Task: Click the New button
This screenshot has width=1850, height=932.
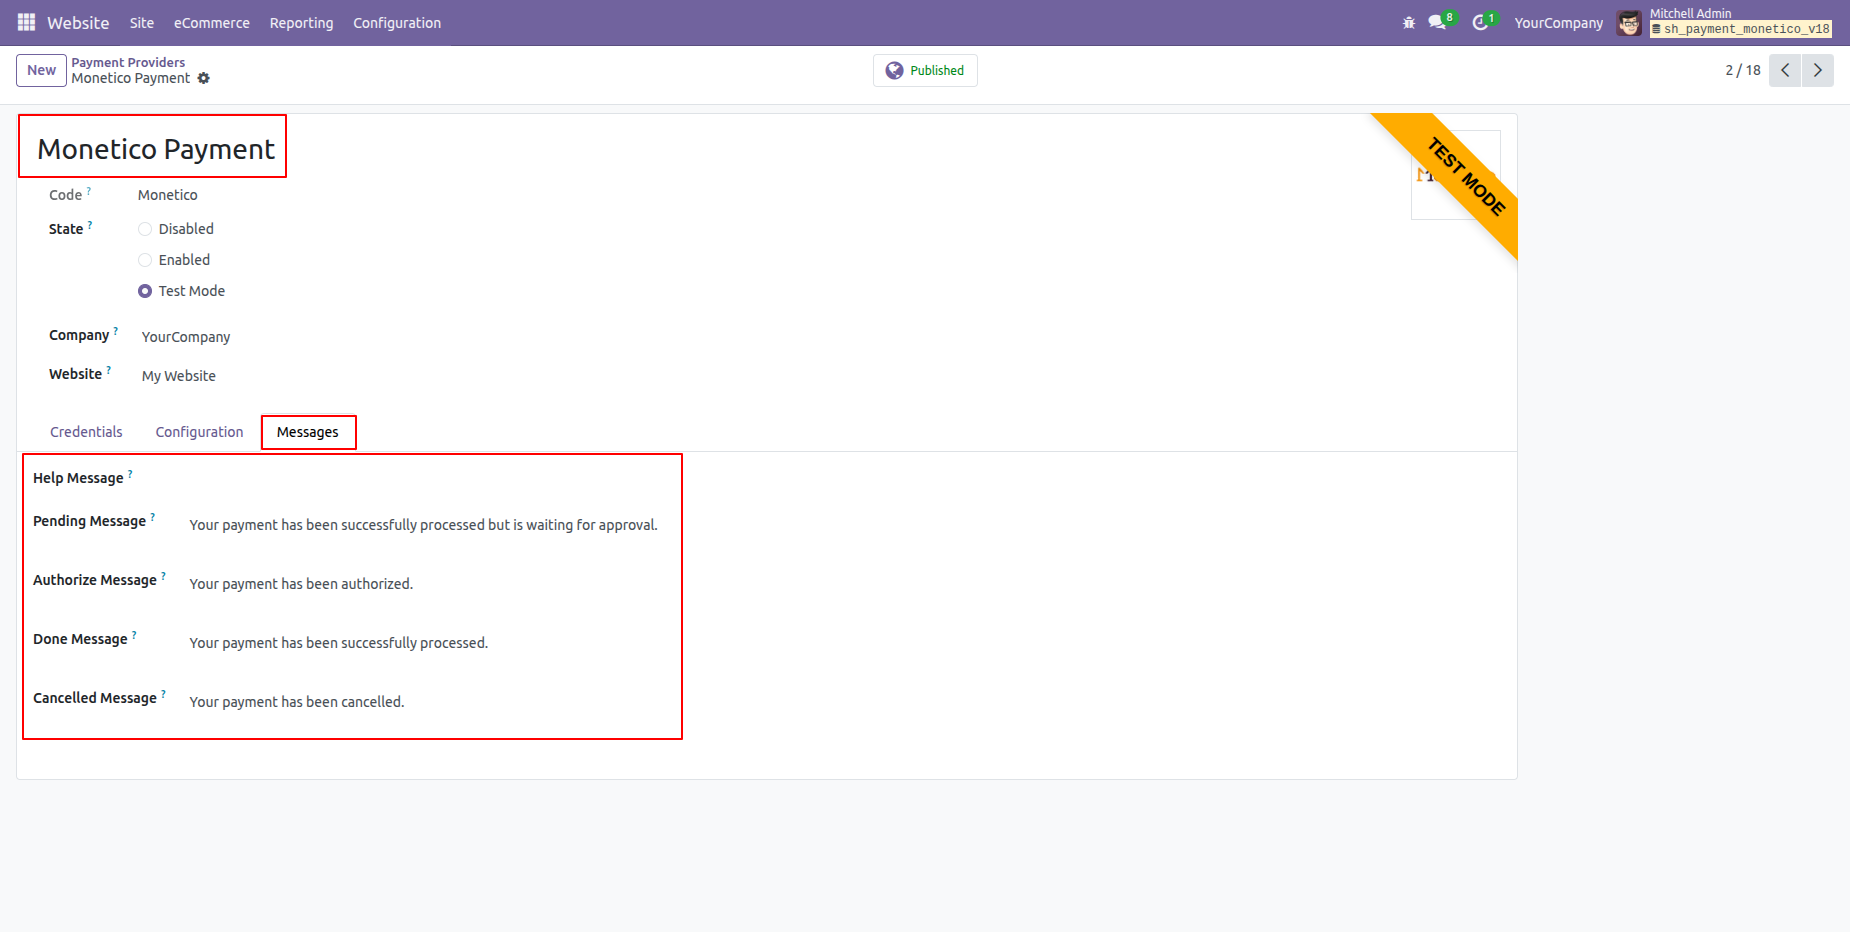Action: [x=41, y=70]
